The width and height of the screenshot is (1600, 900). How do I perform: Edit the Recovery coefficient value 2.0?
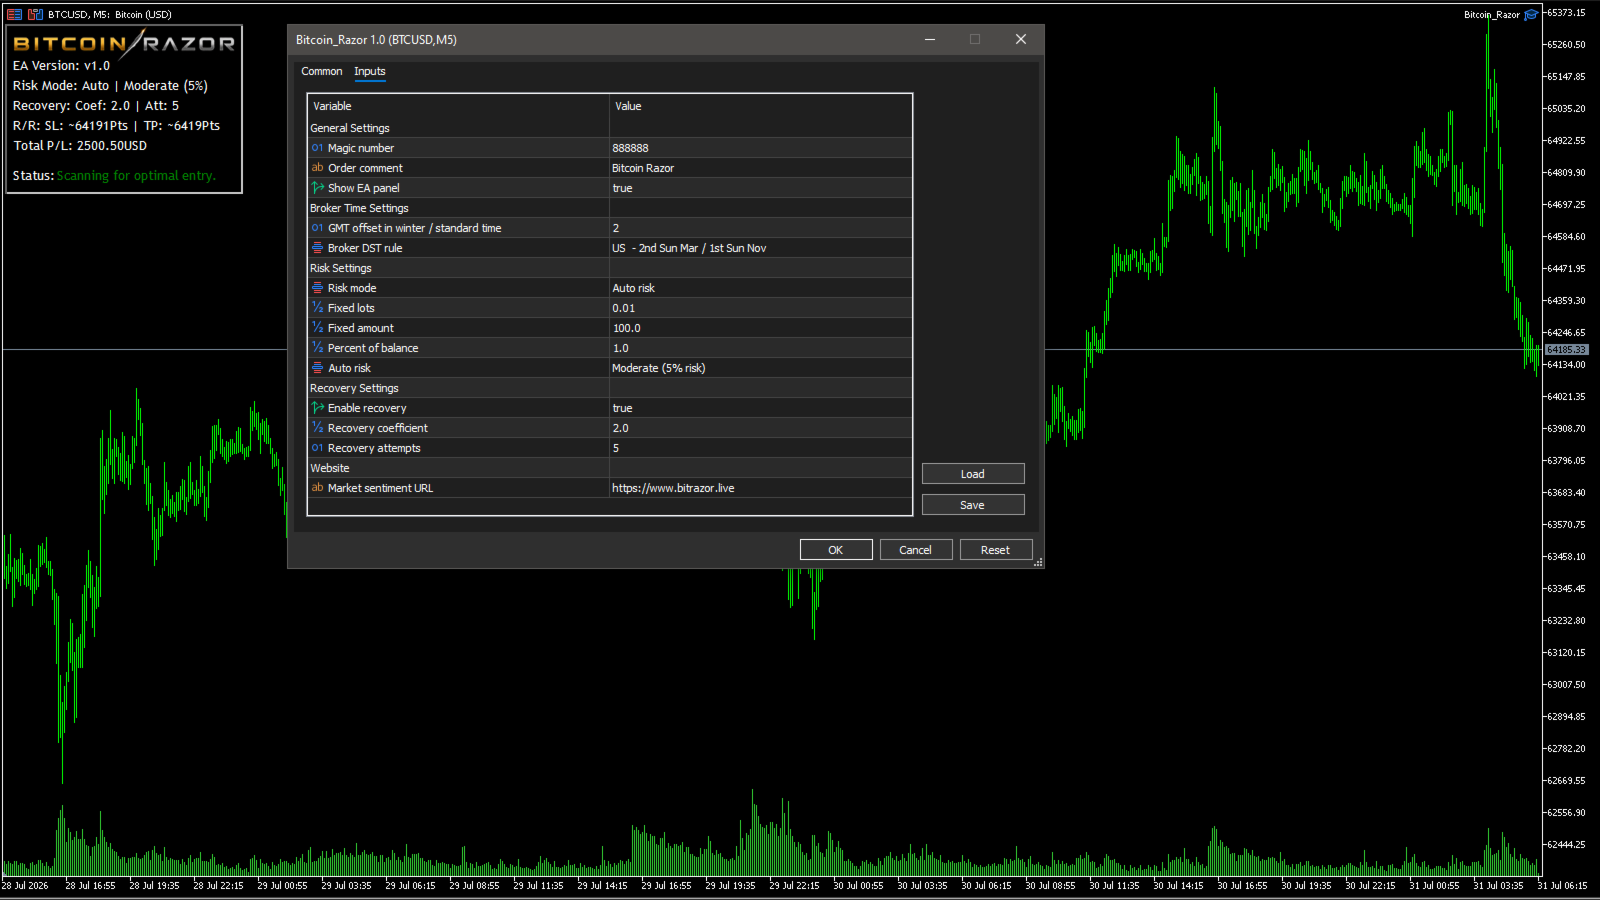tap(760, 428)
